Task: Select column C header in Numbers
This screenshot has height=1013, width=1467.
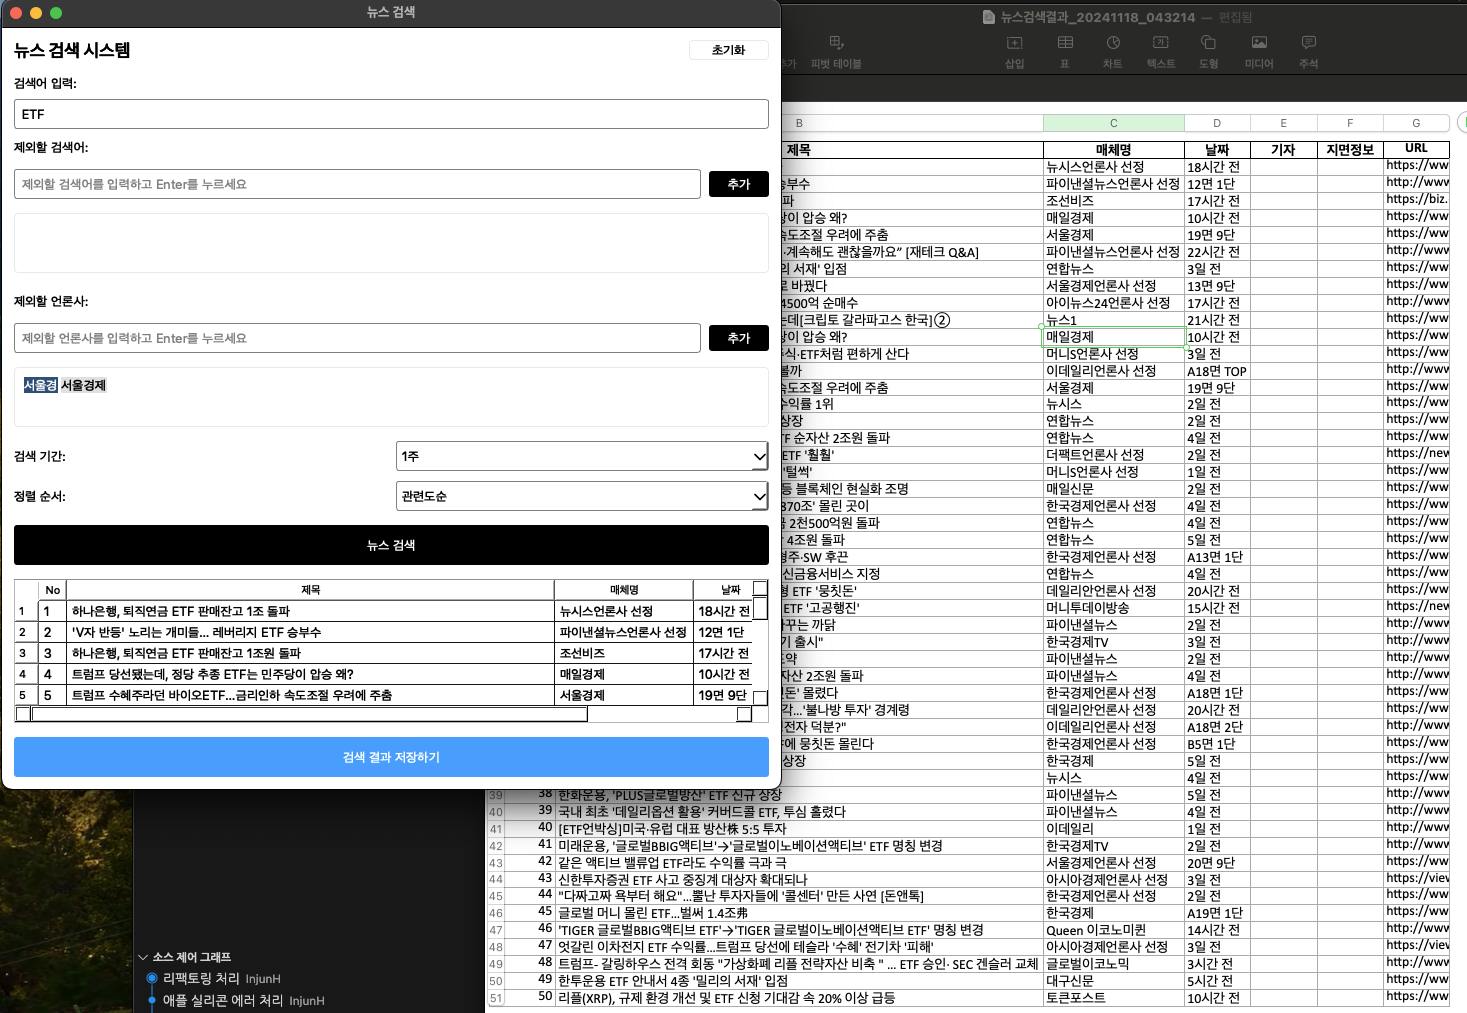Action: click(x=1113, y=123)
